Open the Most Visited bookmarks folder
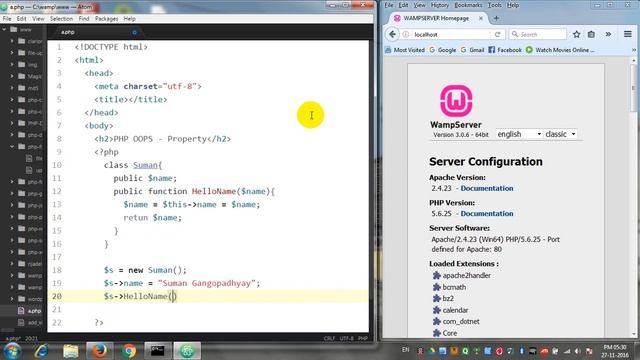 404,50
